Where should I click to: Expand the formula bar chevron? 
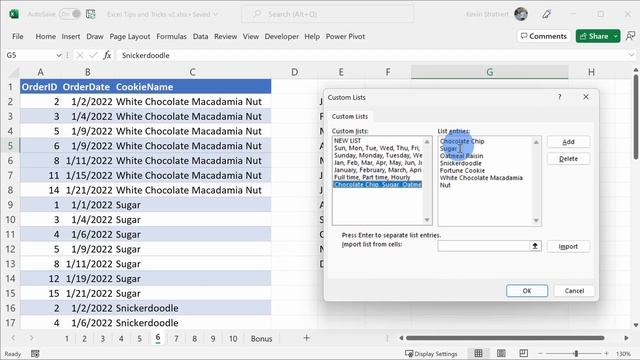pos(631,55)
